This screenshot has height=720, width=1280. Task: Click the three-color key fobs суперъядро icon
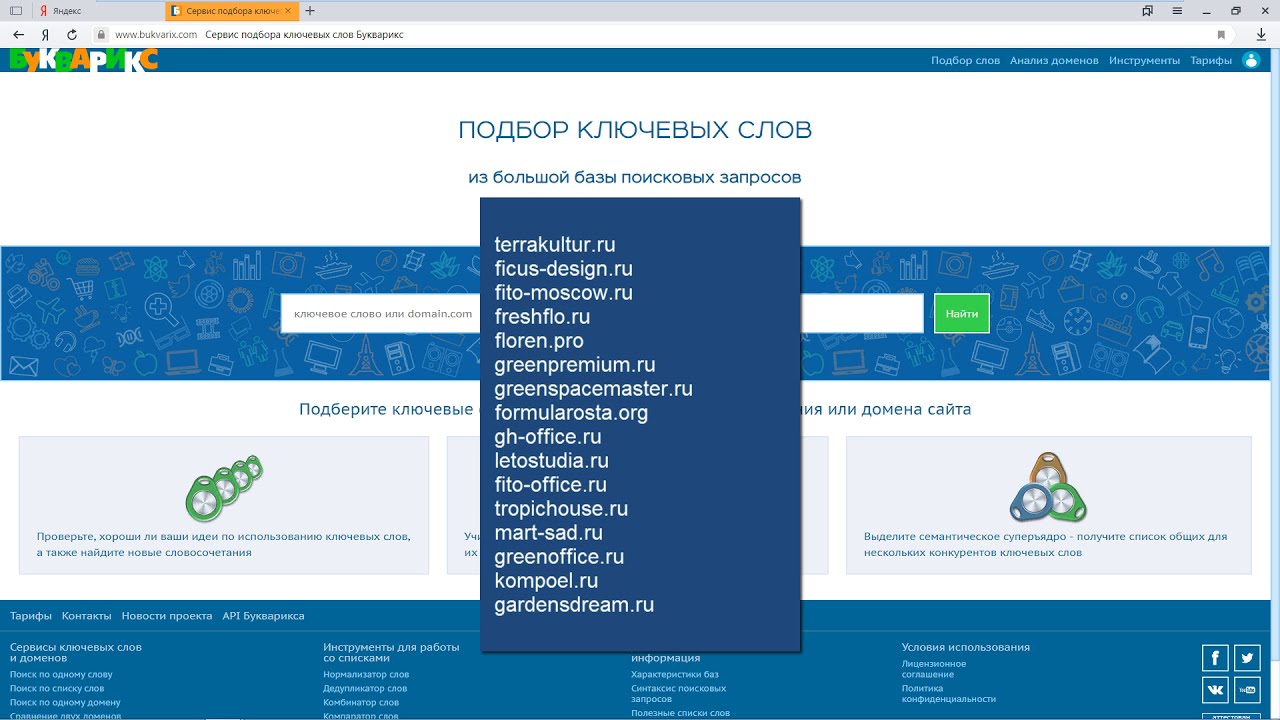pyautogui.click(x=1047, y=487)
